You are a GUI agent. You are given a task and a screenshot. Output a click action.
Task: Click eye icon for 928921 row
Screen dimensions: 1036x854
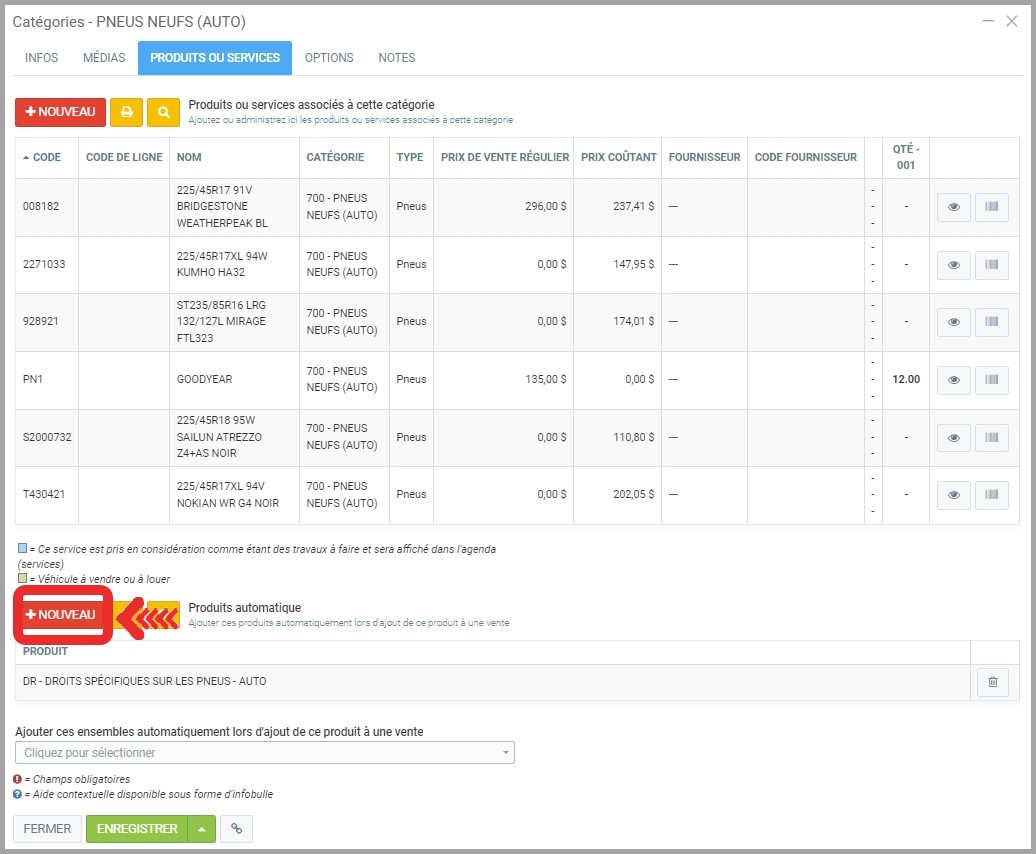click(x=953, y=322)
